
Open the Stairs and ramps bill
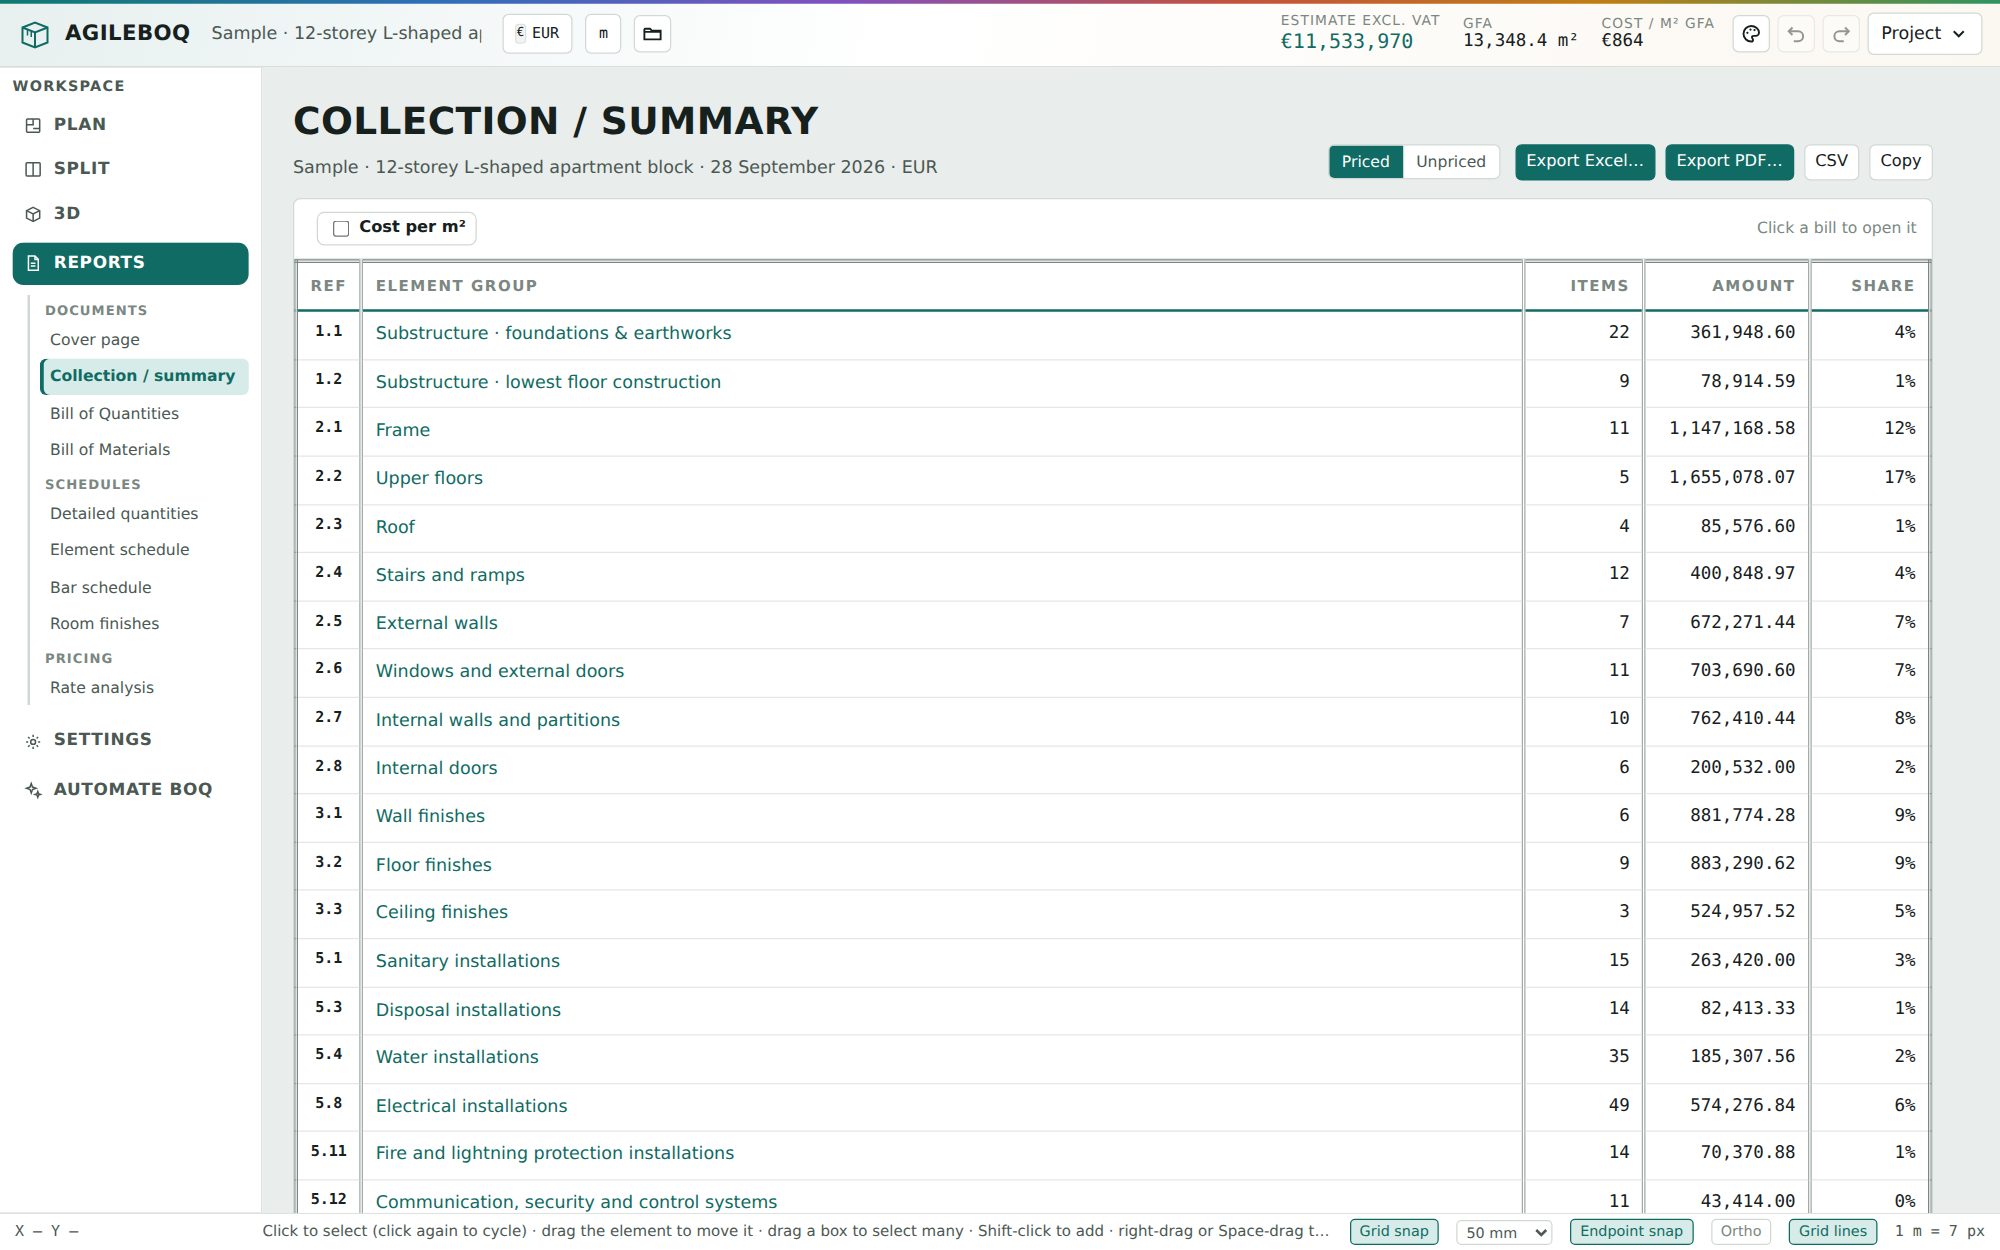[x=450, y=575]
